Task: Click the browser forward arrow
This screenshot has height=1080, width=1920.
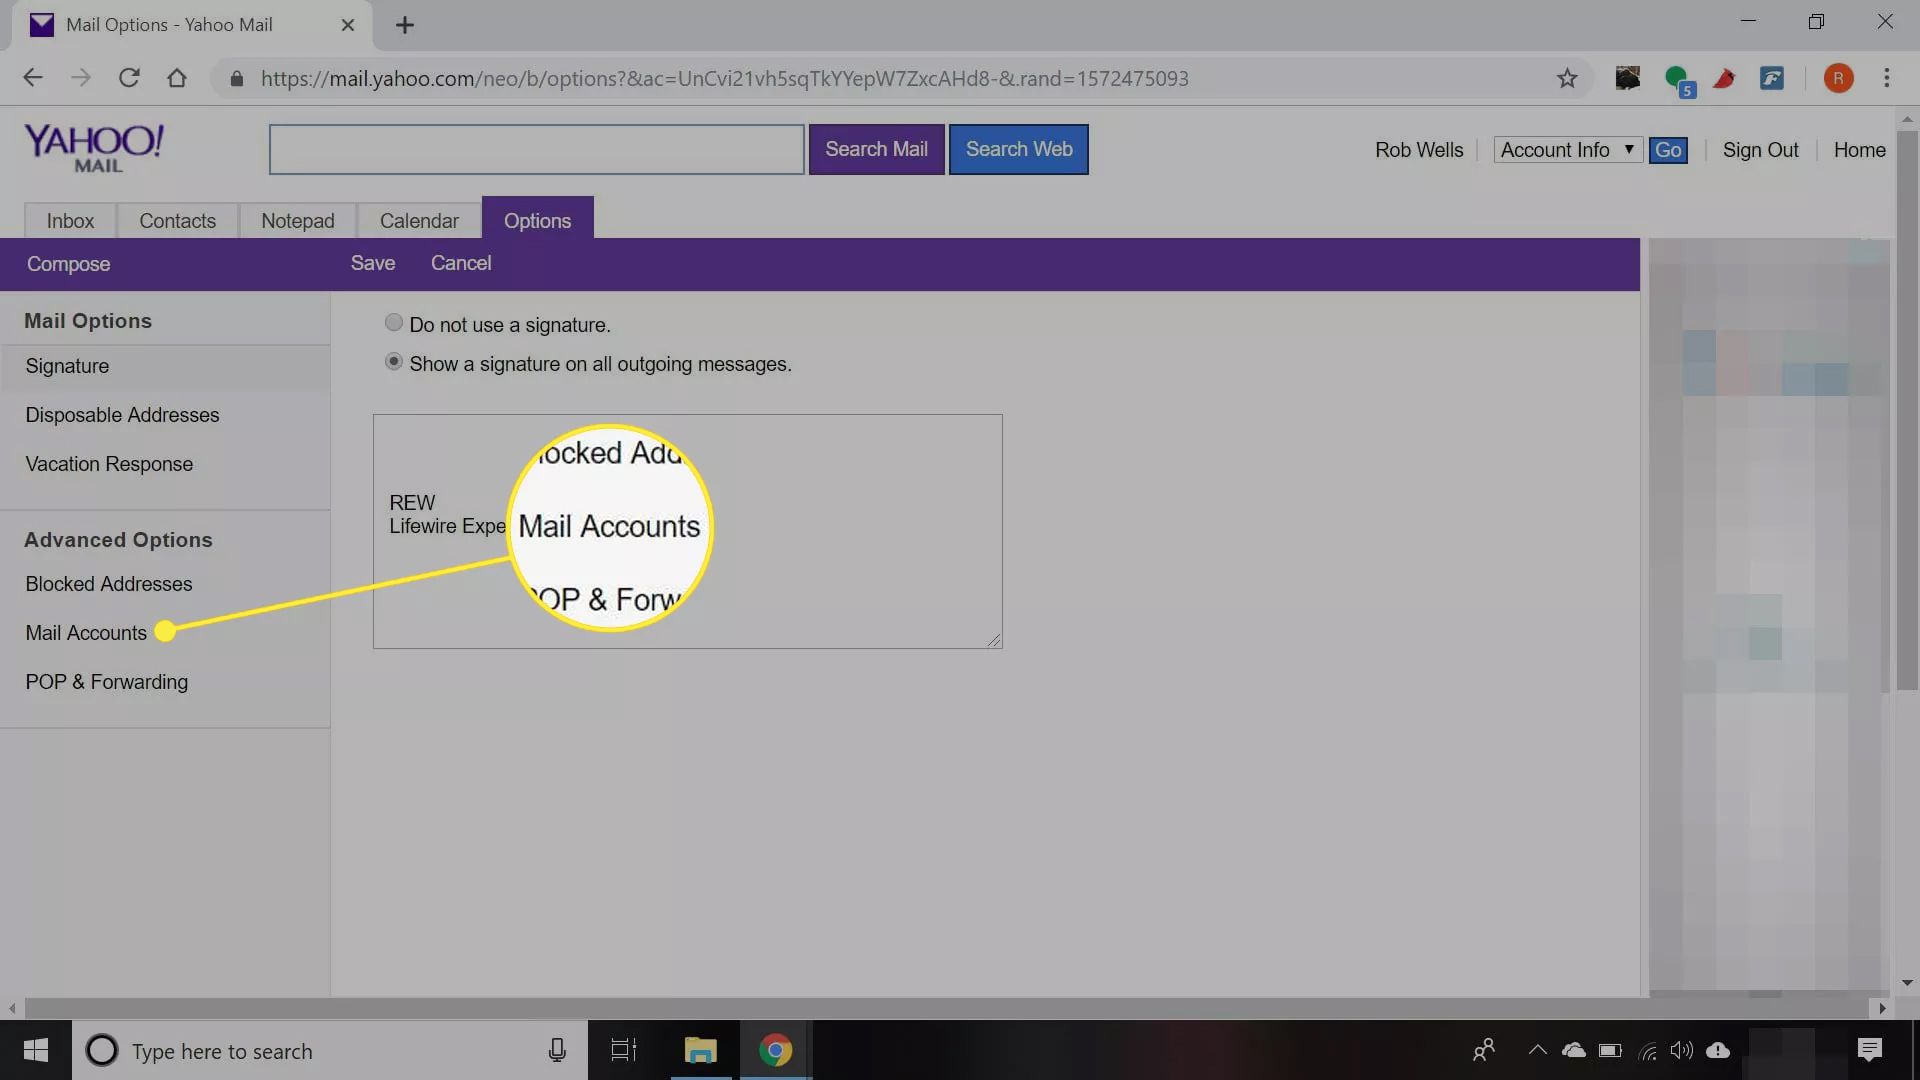Action: tap(81, 78)
